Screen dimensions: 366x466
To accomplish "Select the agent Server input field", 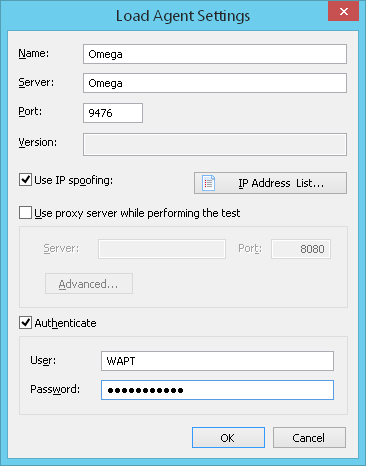I will (x=215, y=83).
